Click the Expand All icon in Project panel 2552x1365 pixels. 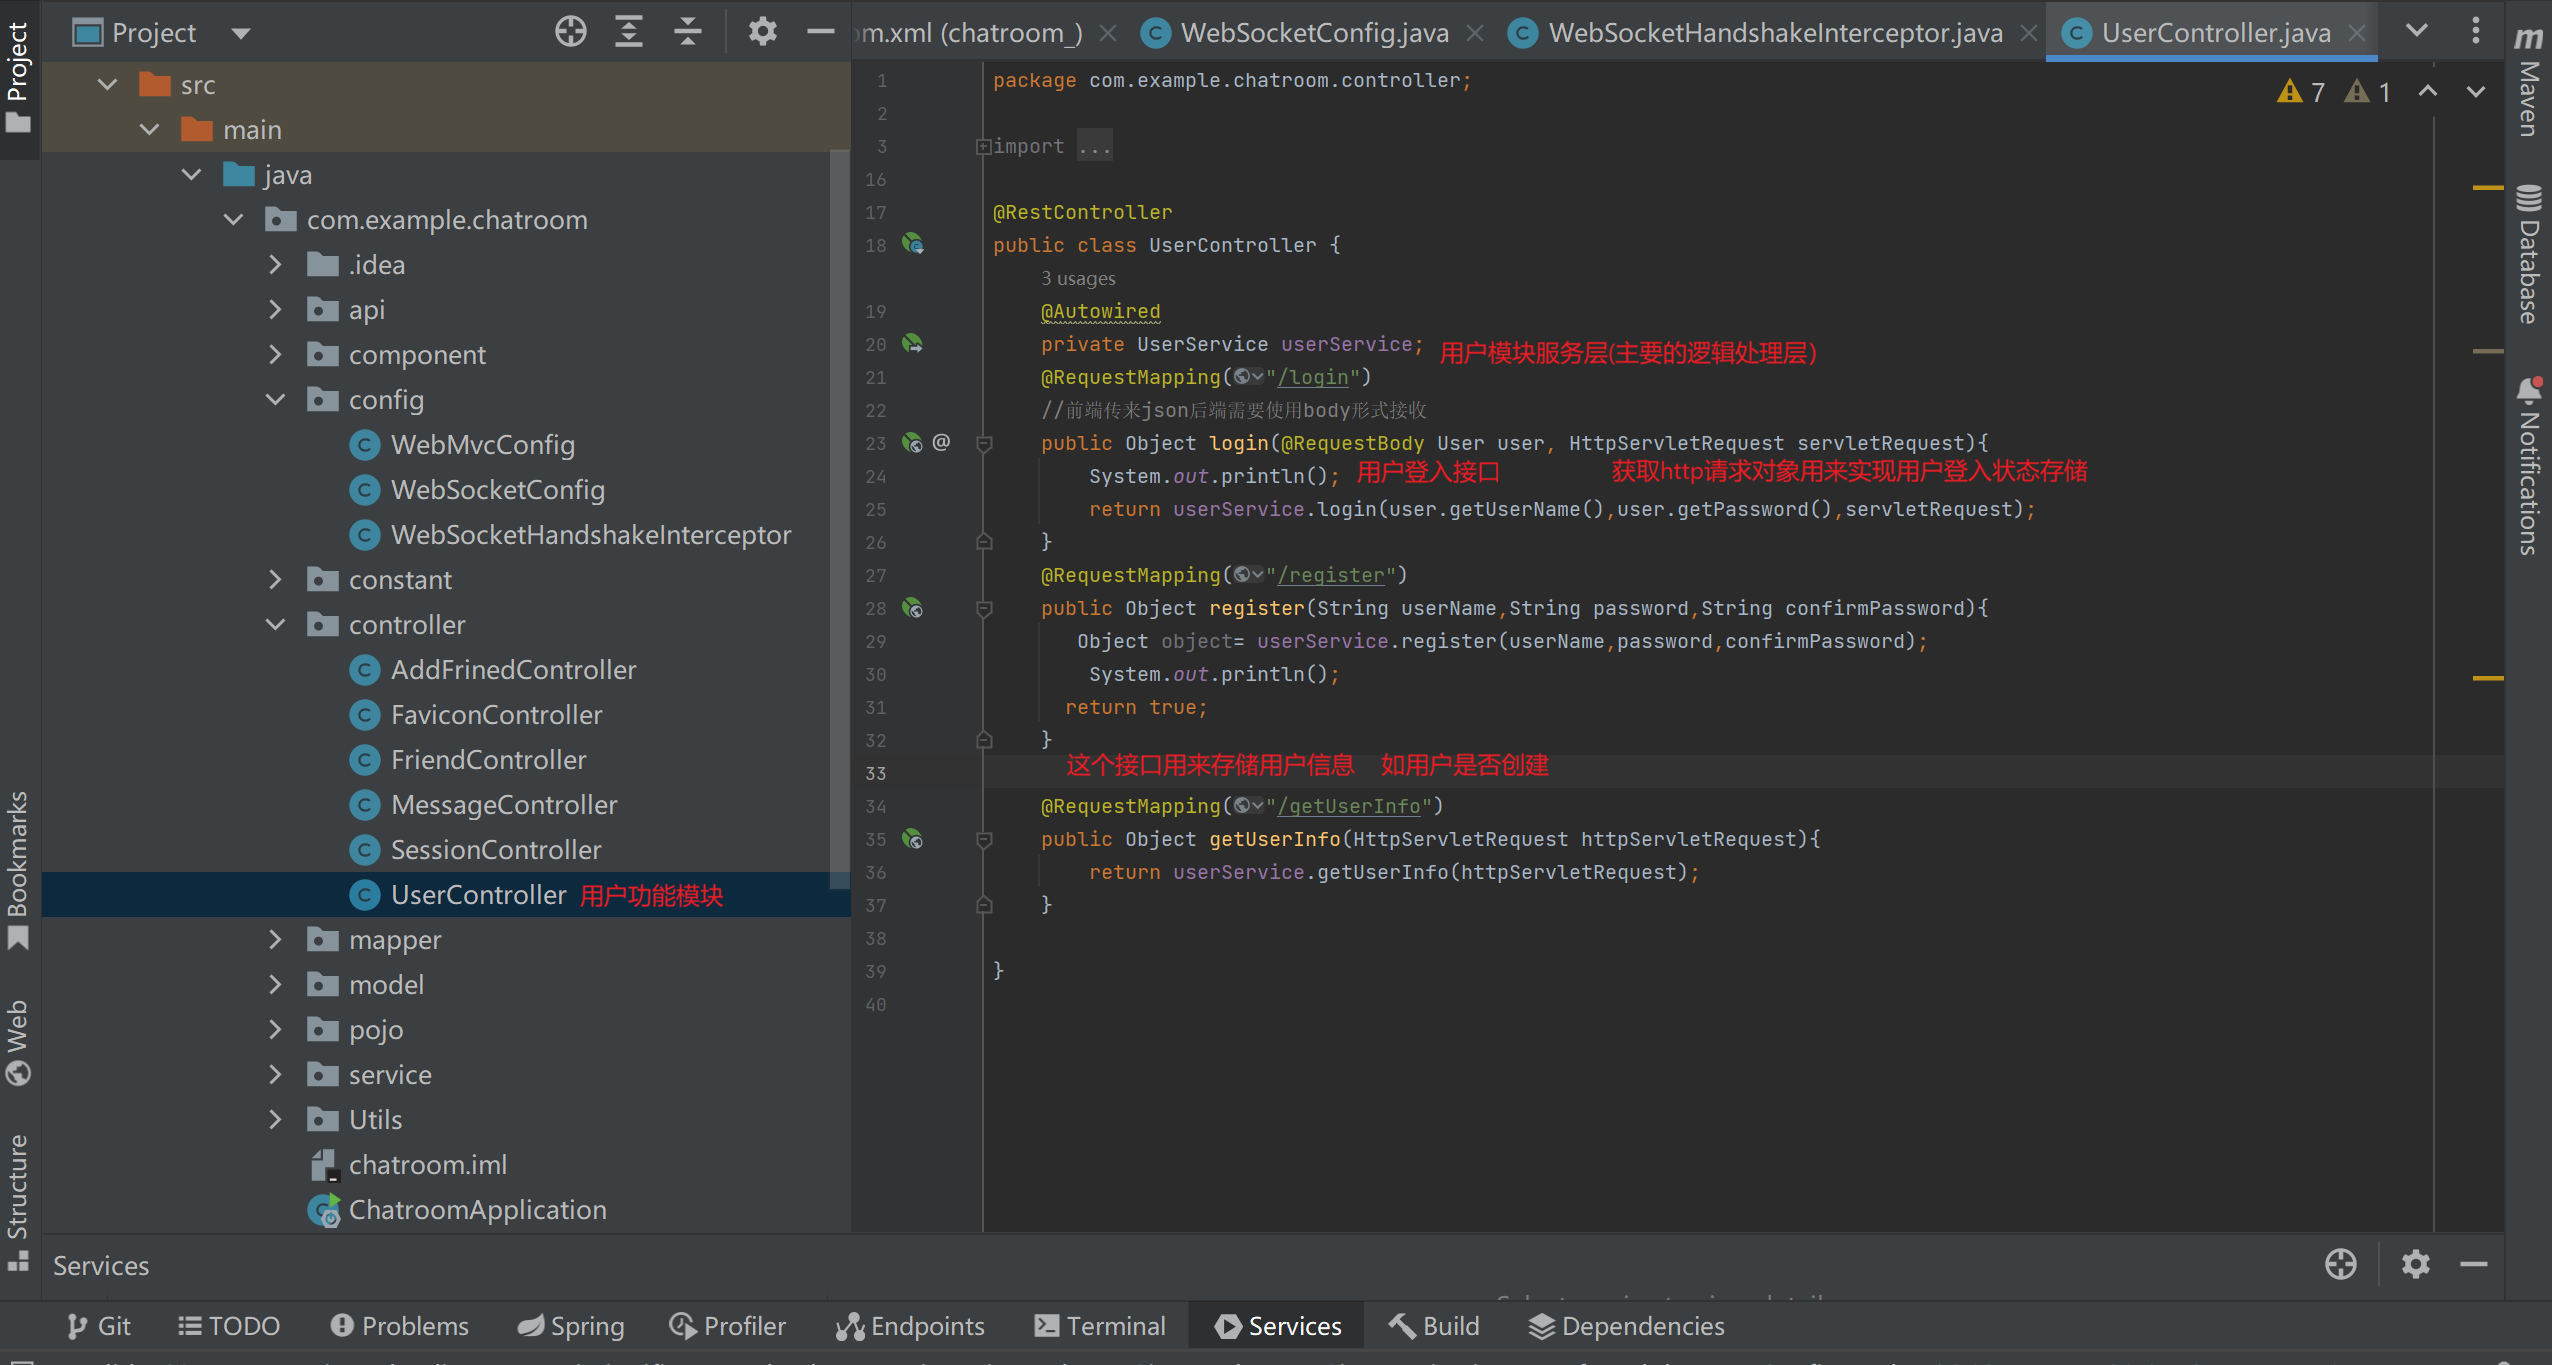[628, 32]
